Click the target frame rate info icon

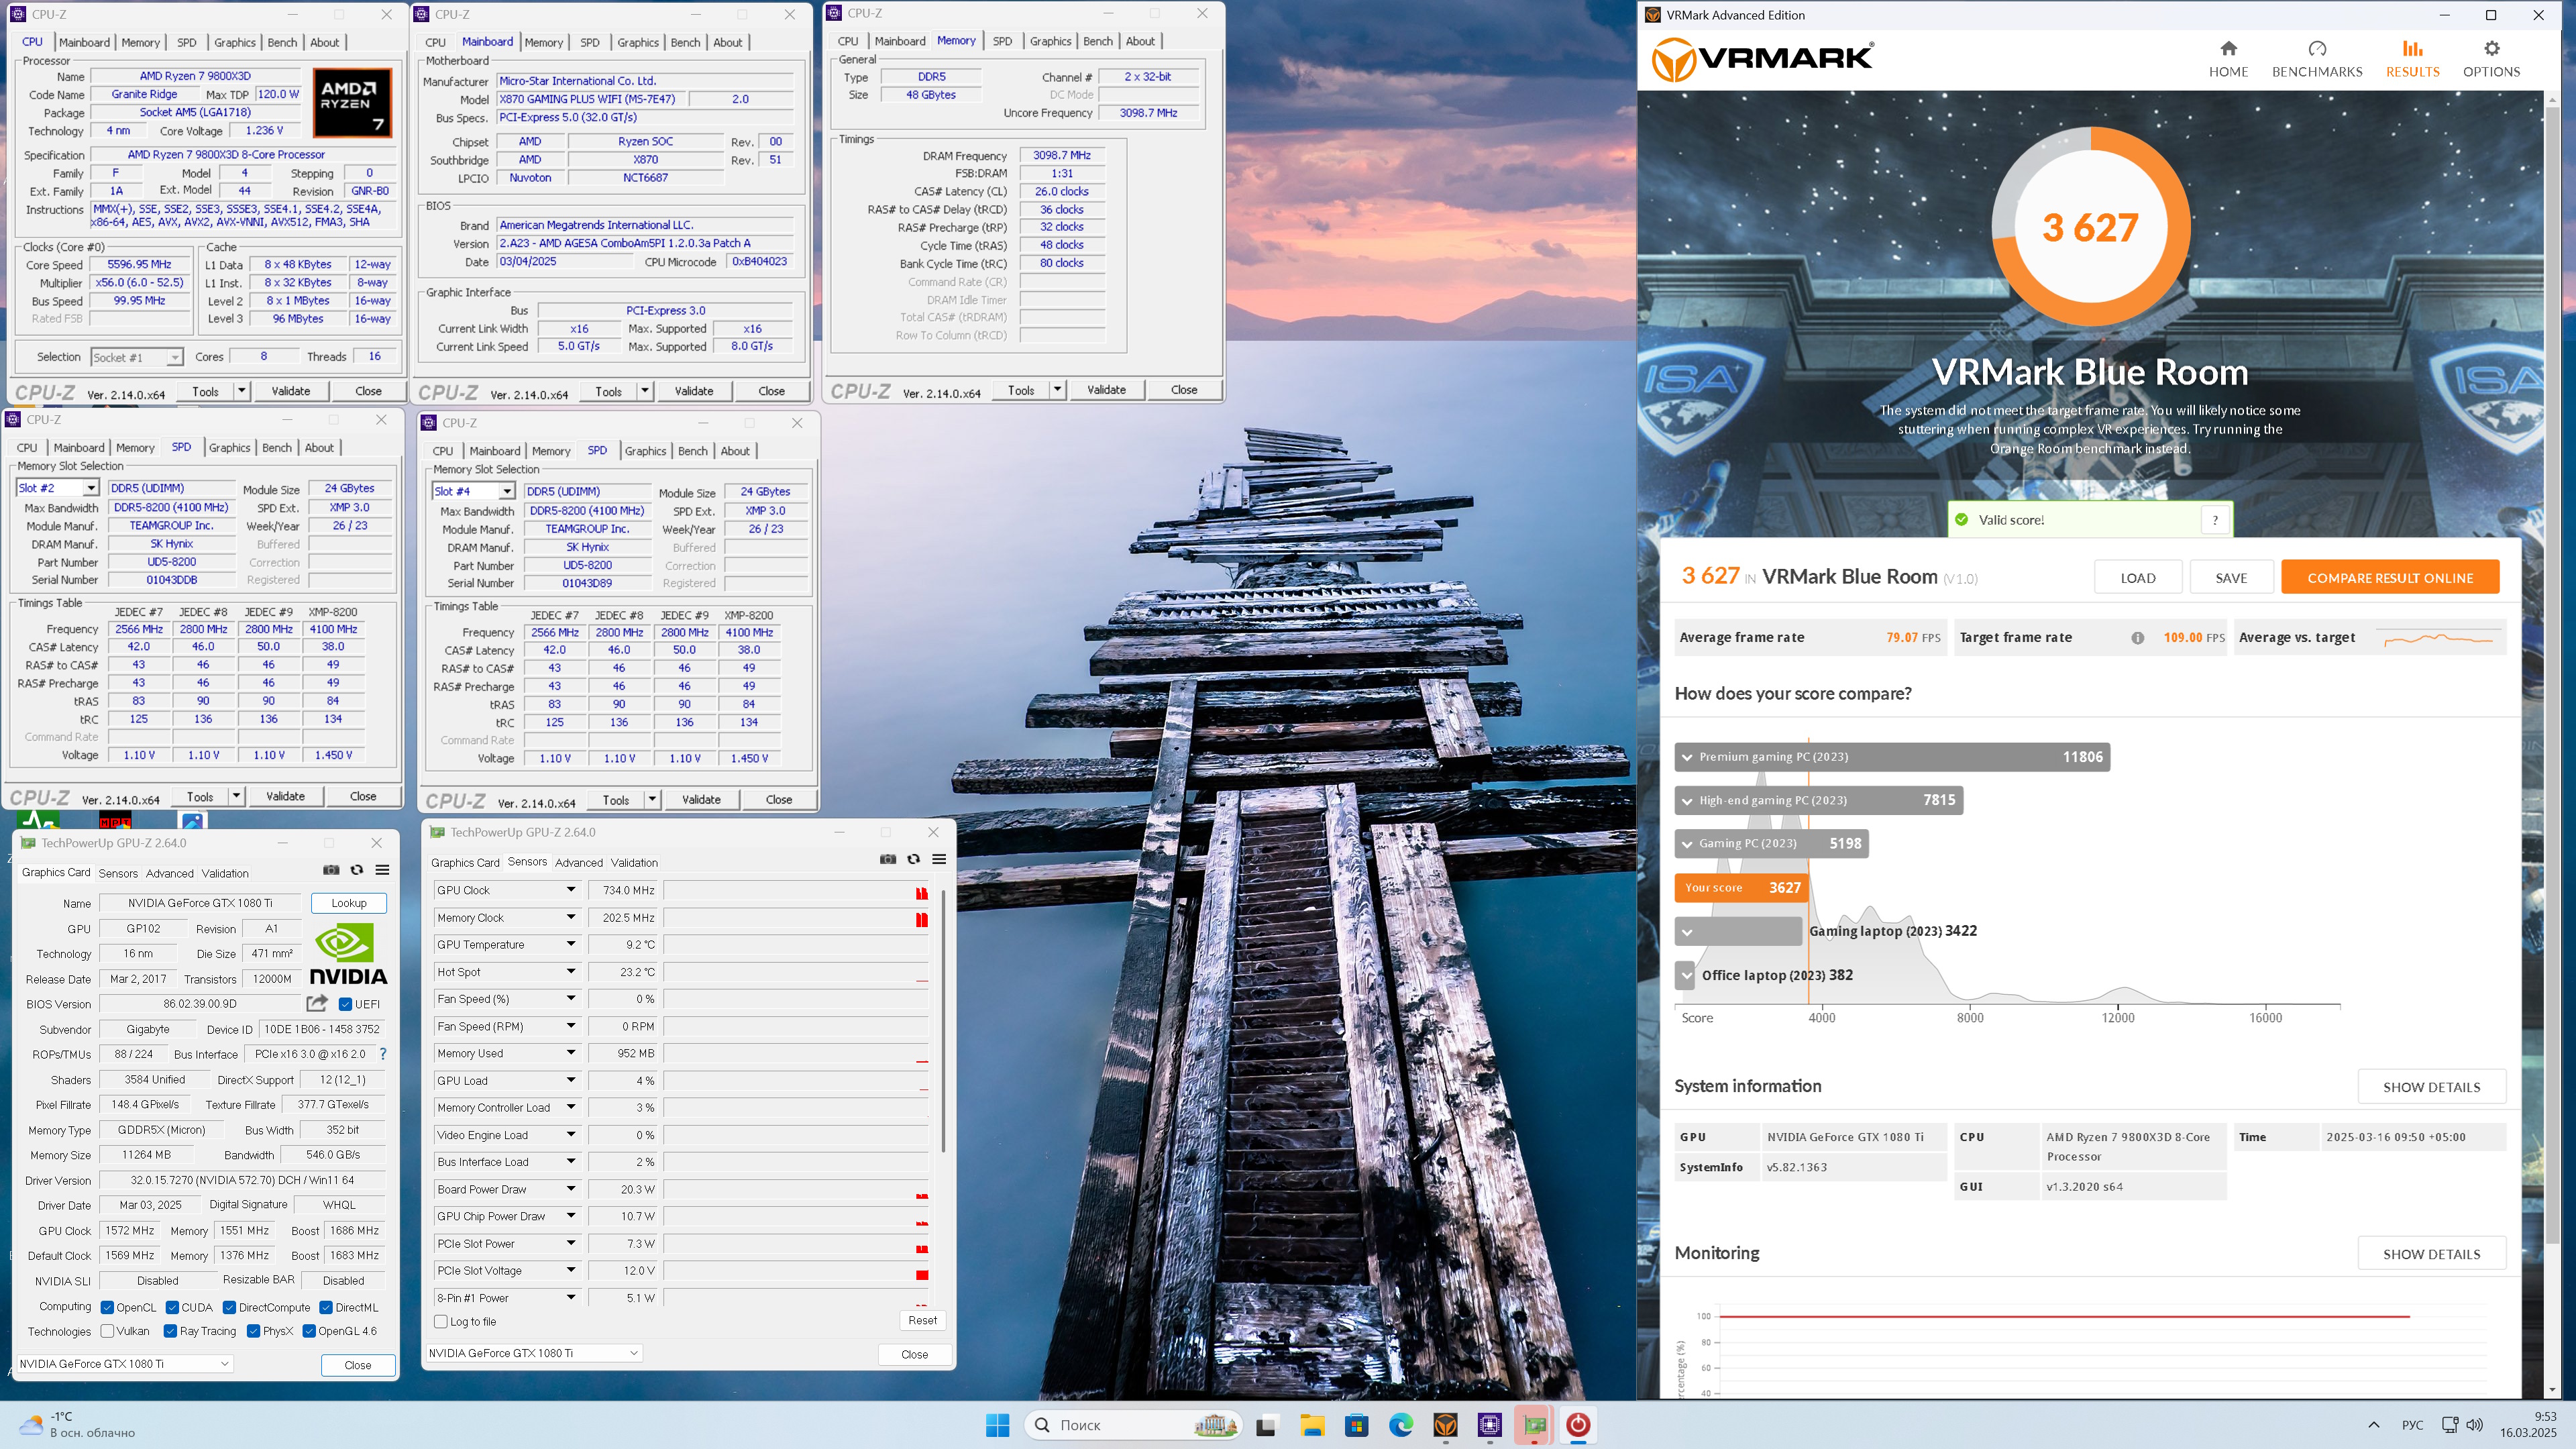point(2137,638)
